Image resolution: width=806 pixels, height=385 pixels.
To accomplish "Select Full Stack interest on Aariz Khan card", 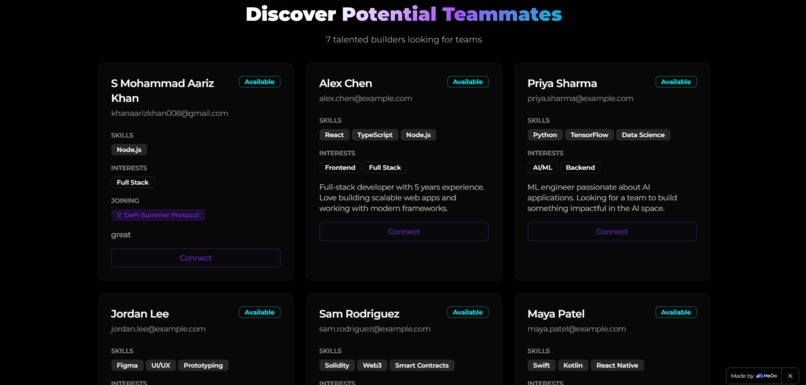I will point(133,182).
